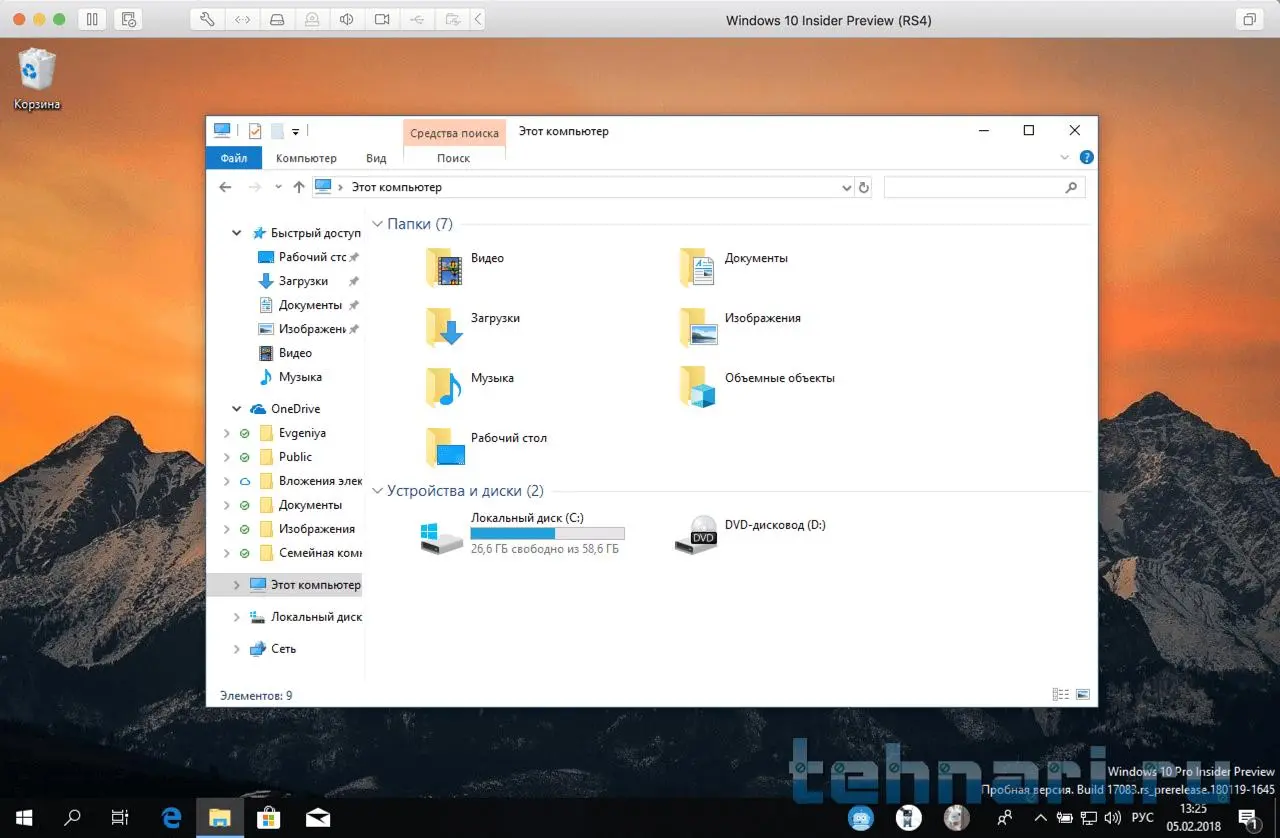This screenshot has width=1280, height=838.
Task: Select the Корзина icon on the desktop
Action: click(x=37, y=80)
